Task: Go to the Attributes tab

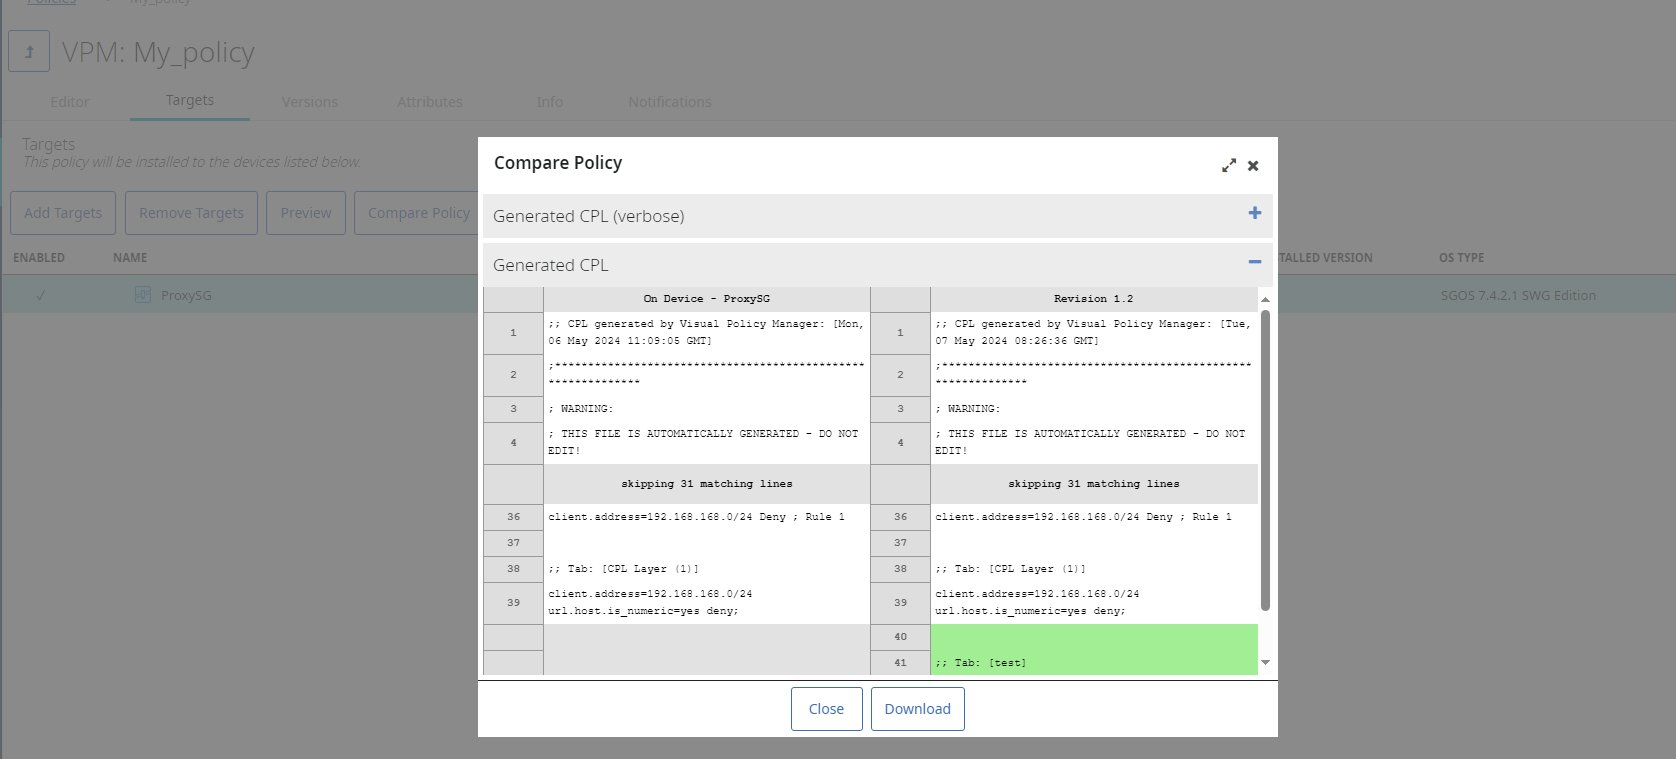Action: click(x=430, y=102)
